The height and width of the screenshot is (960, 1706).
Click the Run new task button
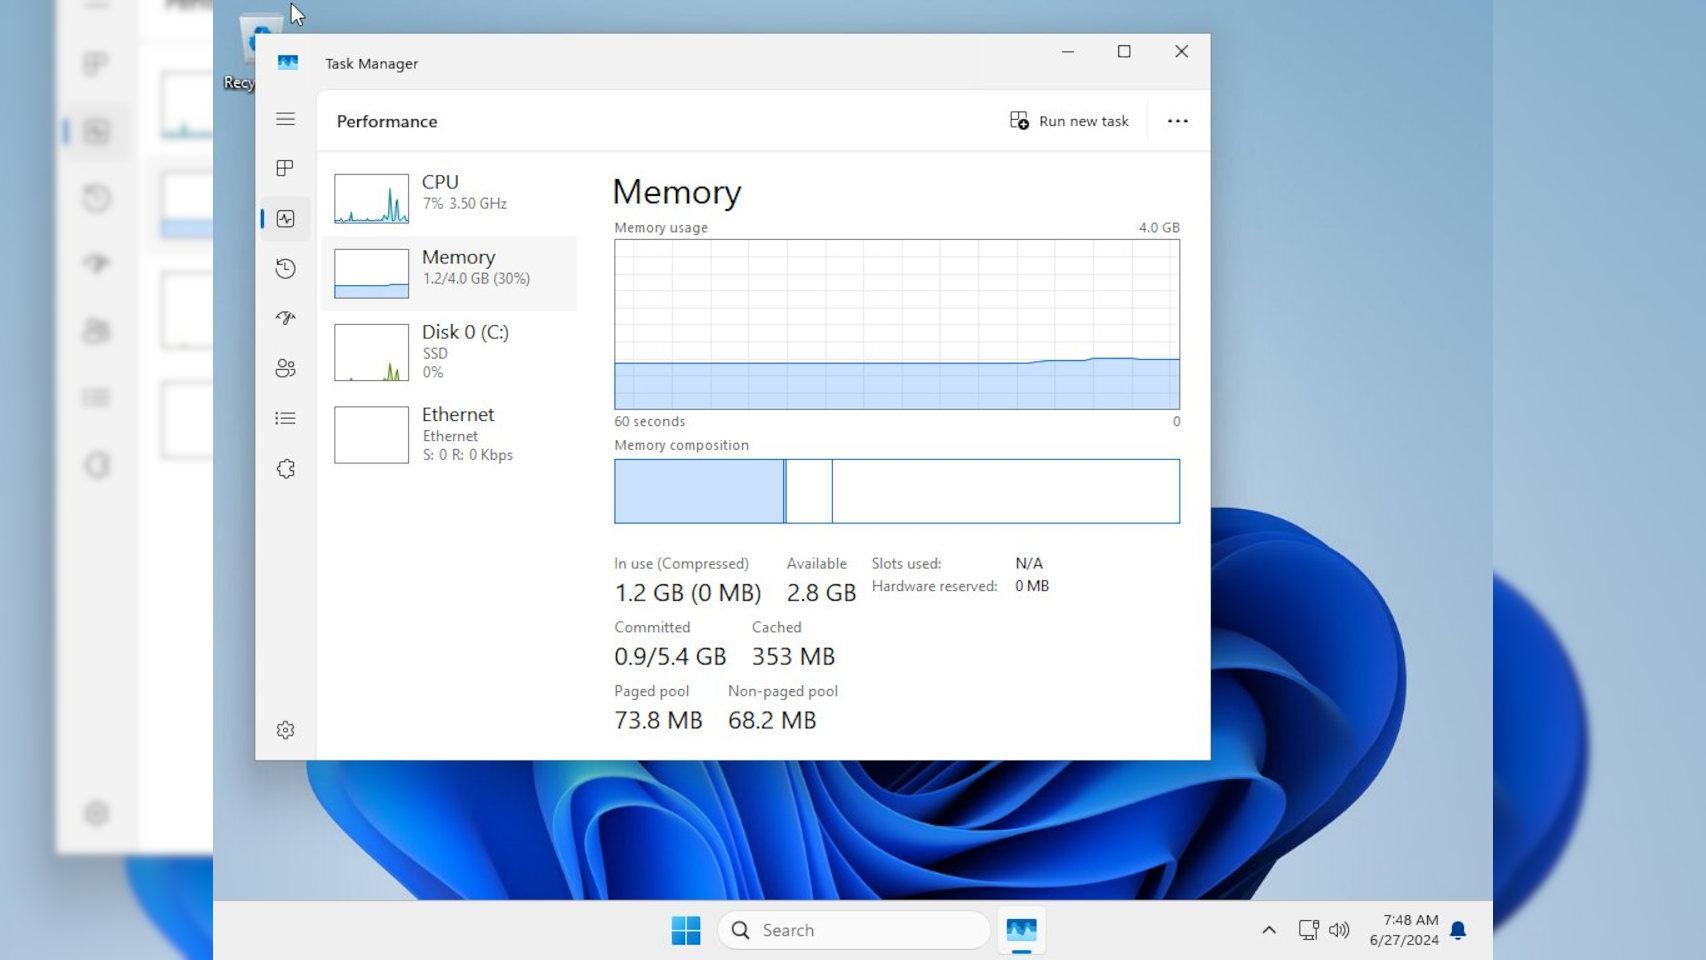tap(1068, 121)
